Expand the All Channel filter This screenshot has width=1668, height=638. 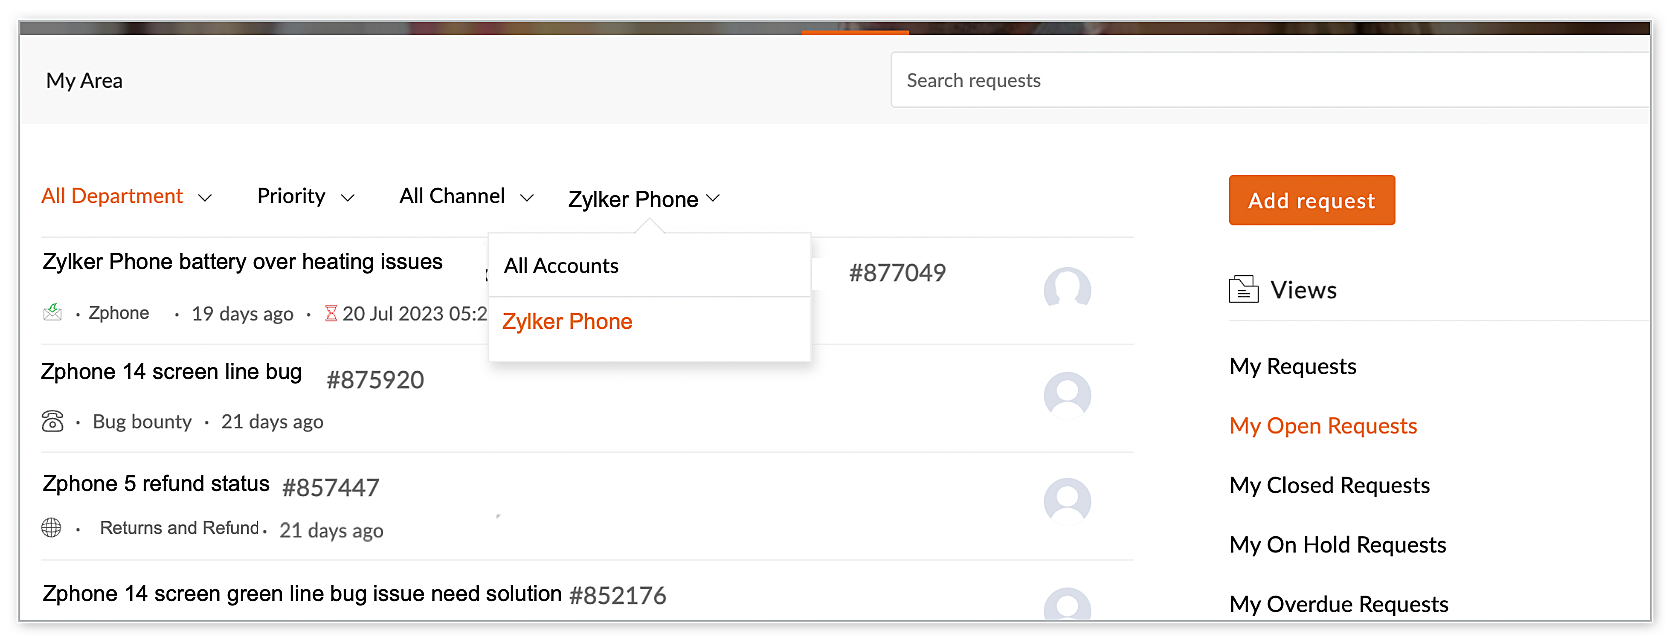tap(467, 196)
